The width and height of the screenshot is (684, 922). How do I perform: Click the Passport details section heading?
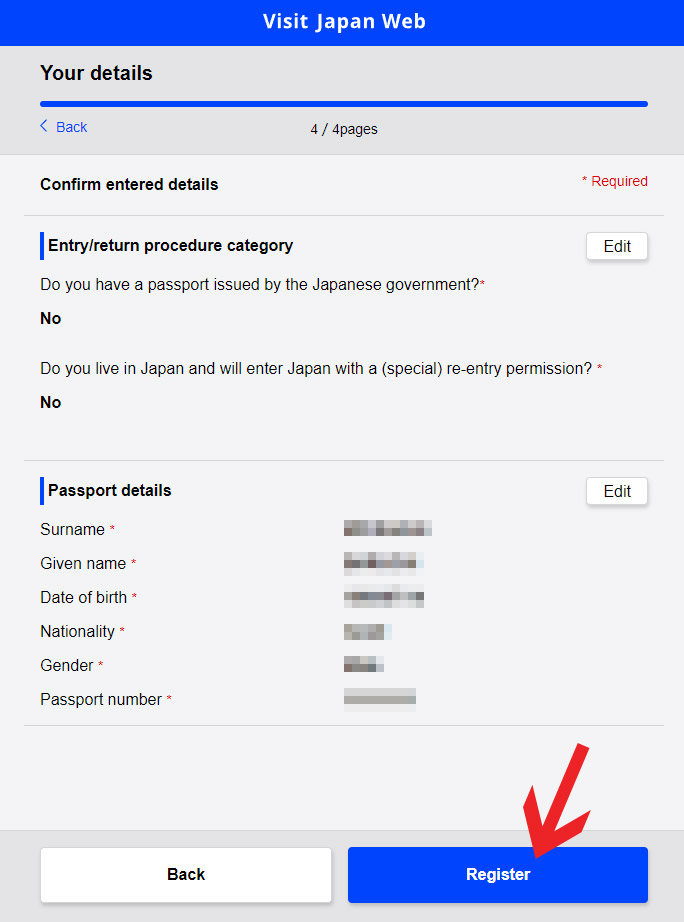click(x=110, y=490)
